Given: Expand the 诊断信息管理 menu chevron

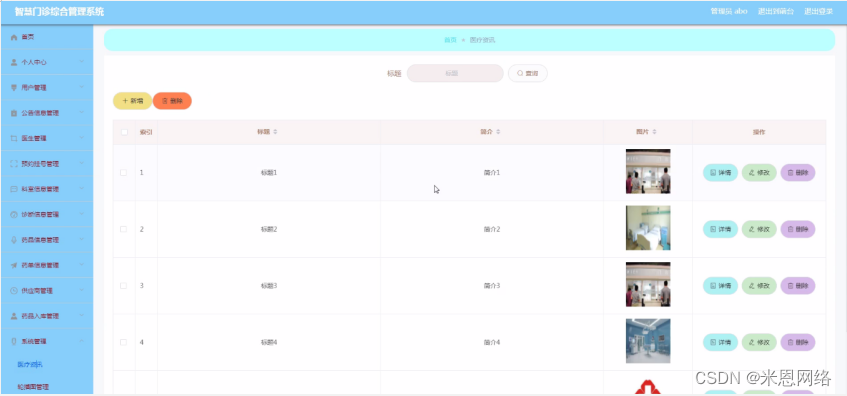Looking at the screenshot, I should click(x=82, y=214).
